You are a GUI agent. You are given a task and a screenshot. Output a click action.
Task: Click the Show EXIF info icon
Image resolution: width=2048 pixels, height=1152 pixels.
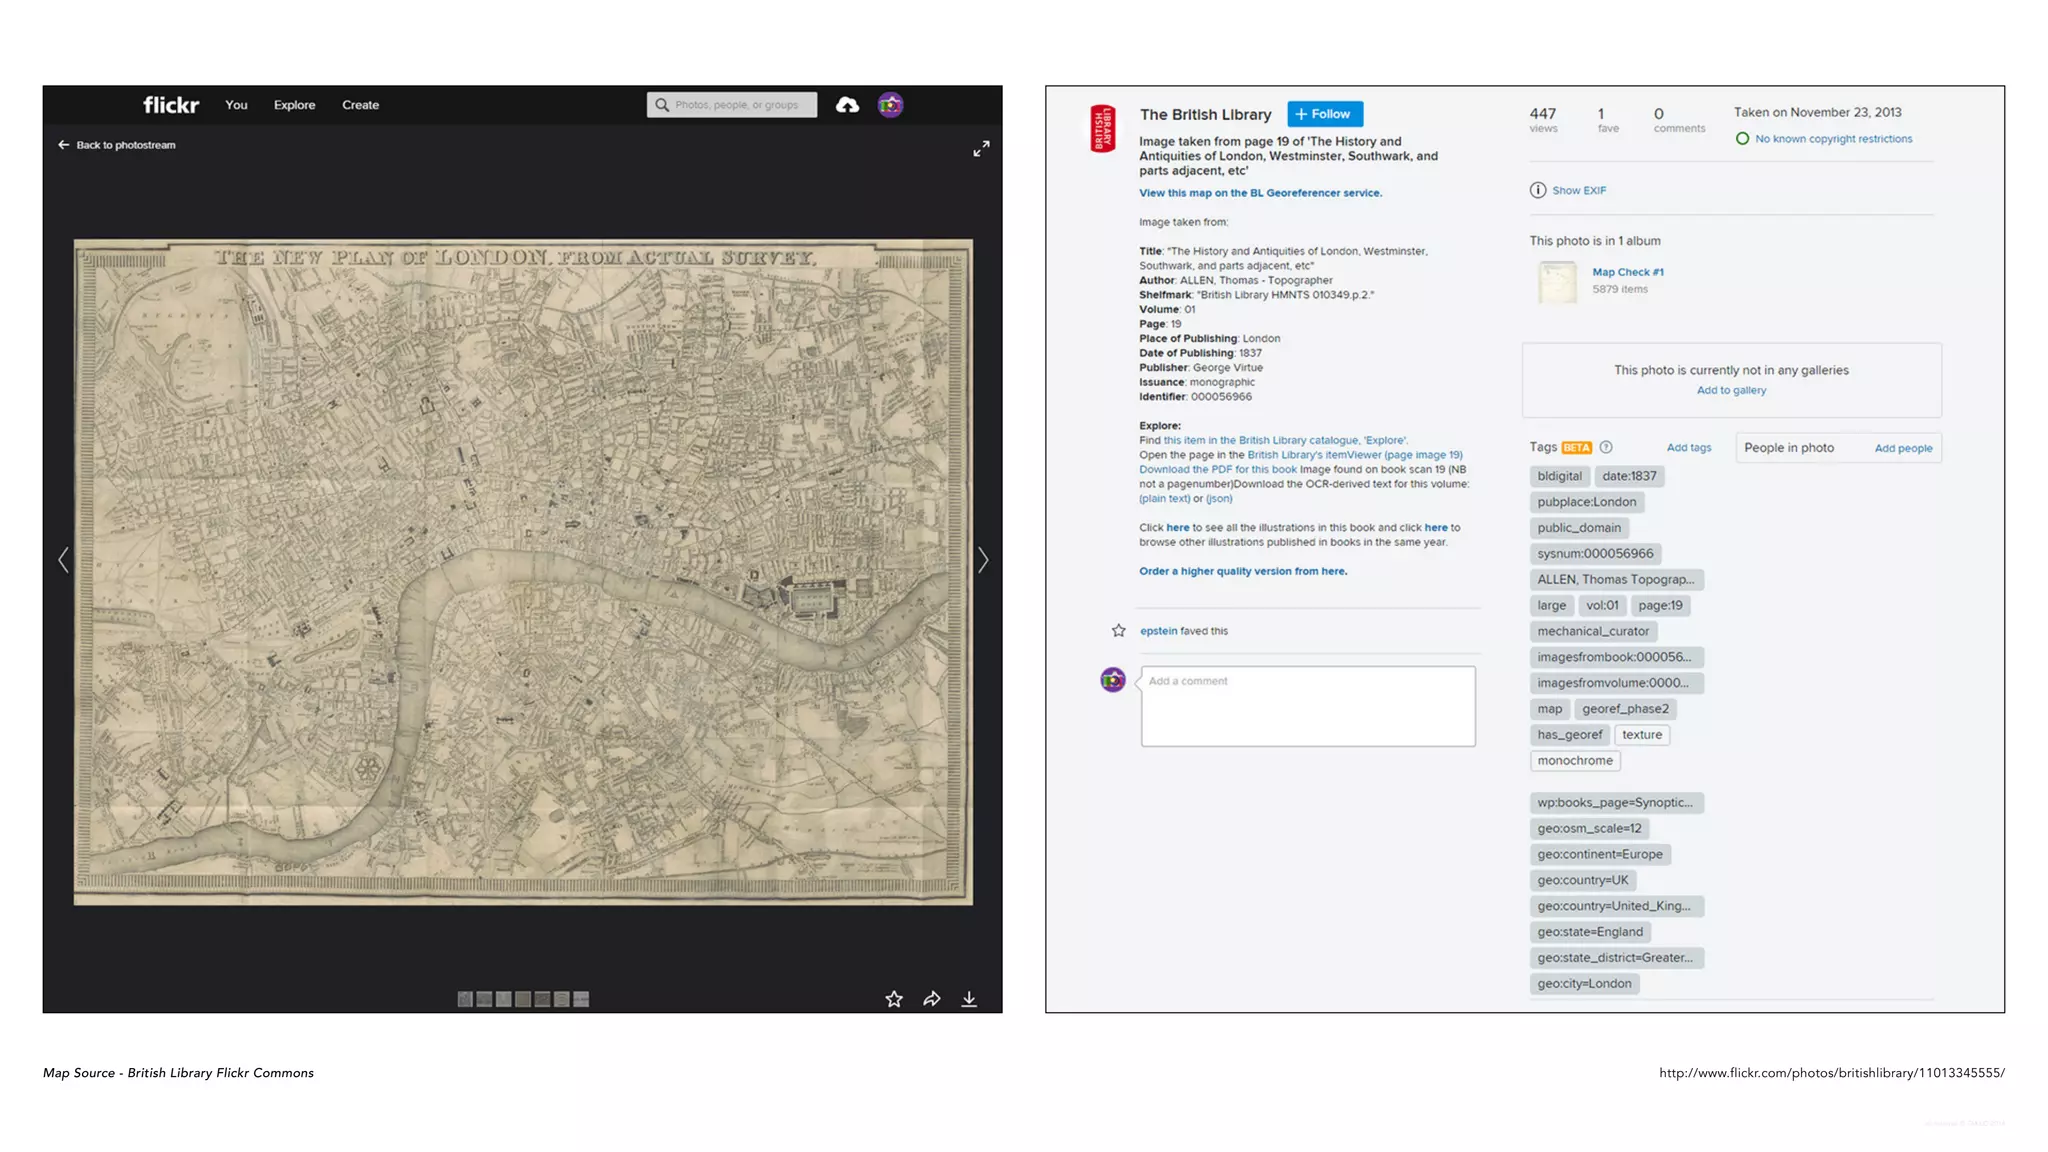[x=1537, y=190]
